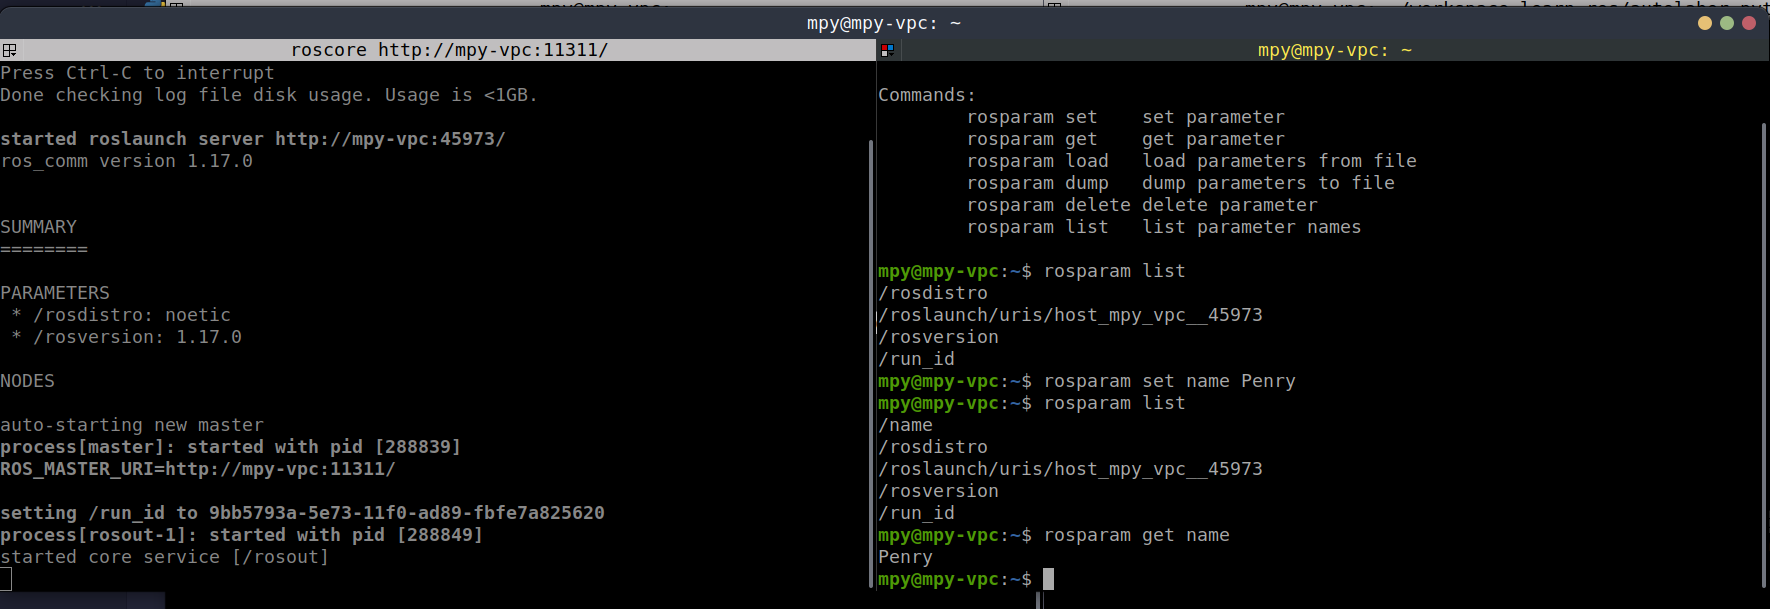Select the yellow mpy@mpy-vpc: ~ pane title
Screen dimensions: 1770x609
pyautogui.click(x=1334, y=50)
